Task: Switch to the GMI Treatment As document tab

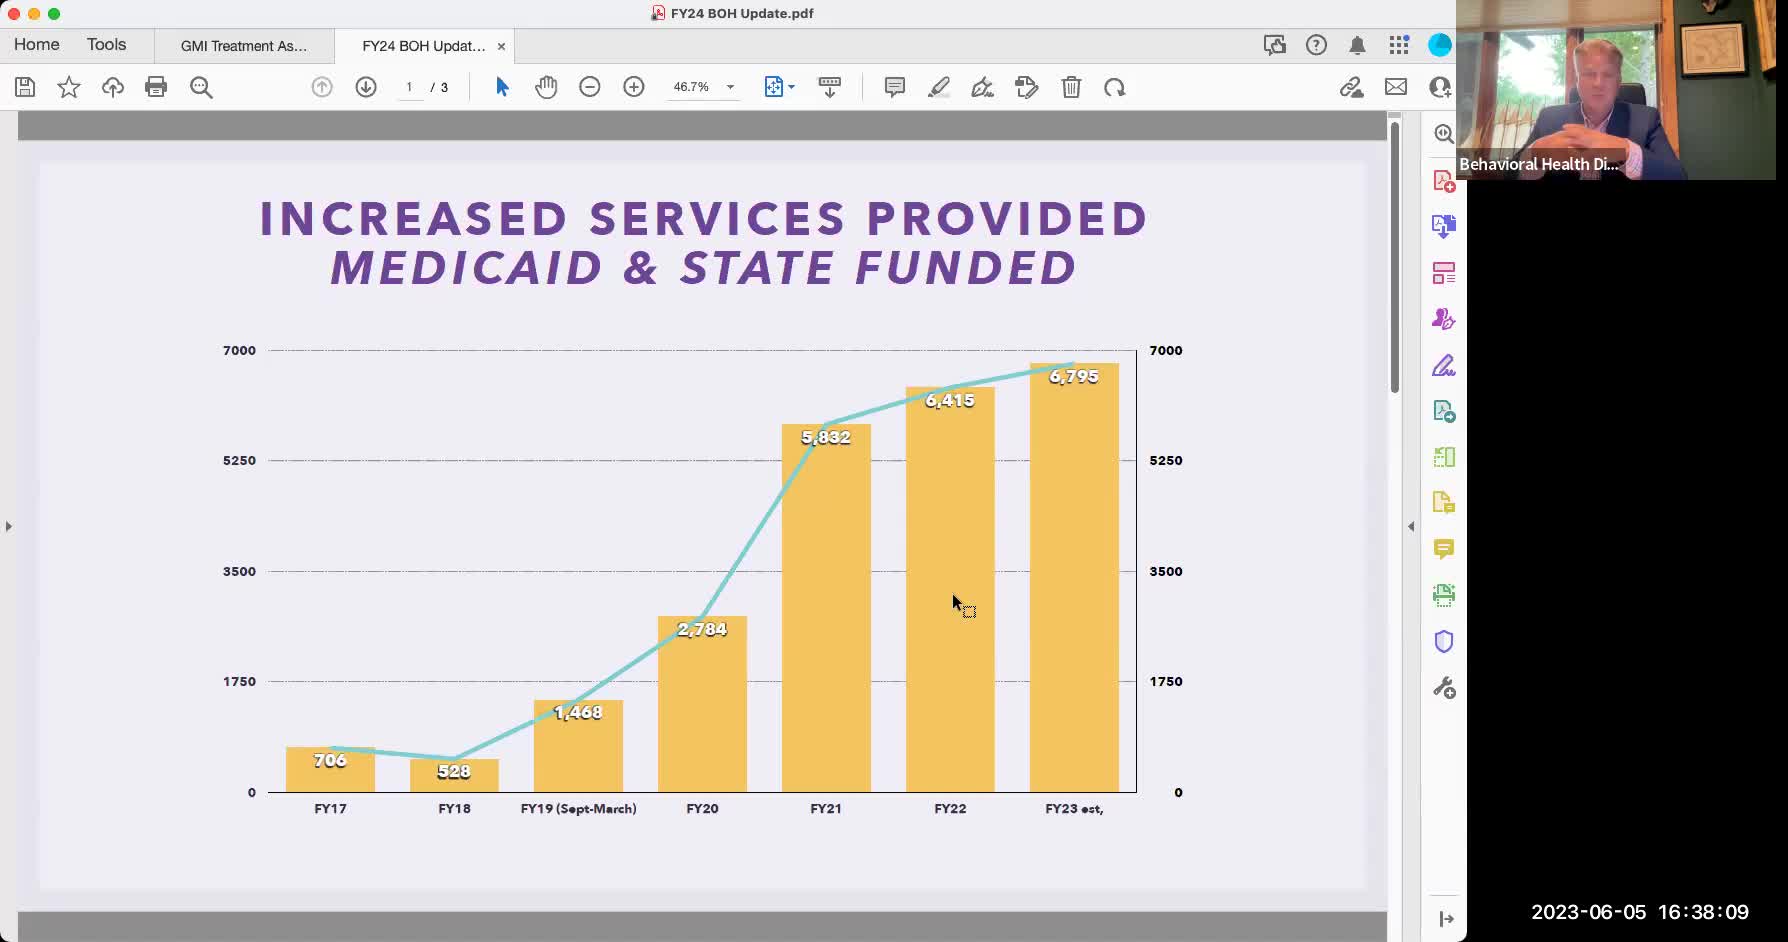Action: 243,45
